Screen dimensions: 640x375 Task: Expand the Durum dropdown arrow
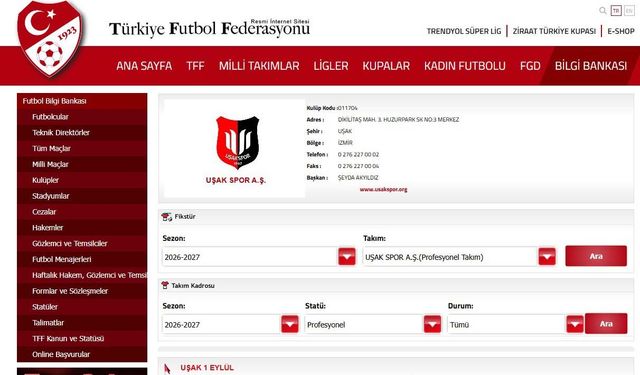click(x=575, y=324)
